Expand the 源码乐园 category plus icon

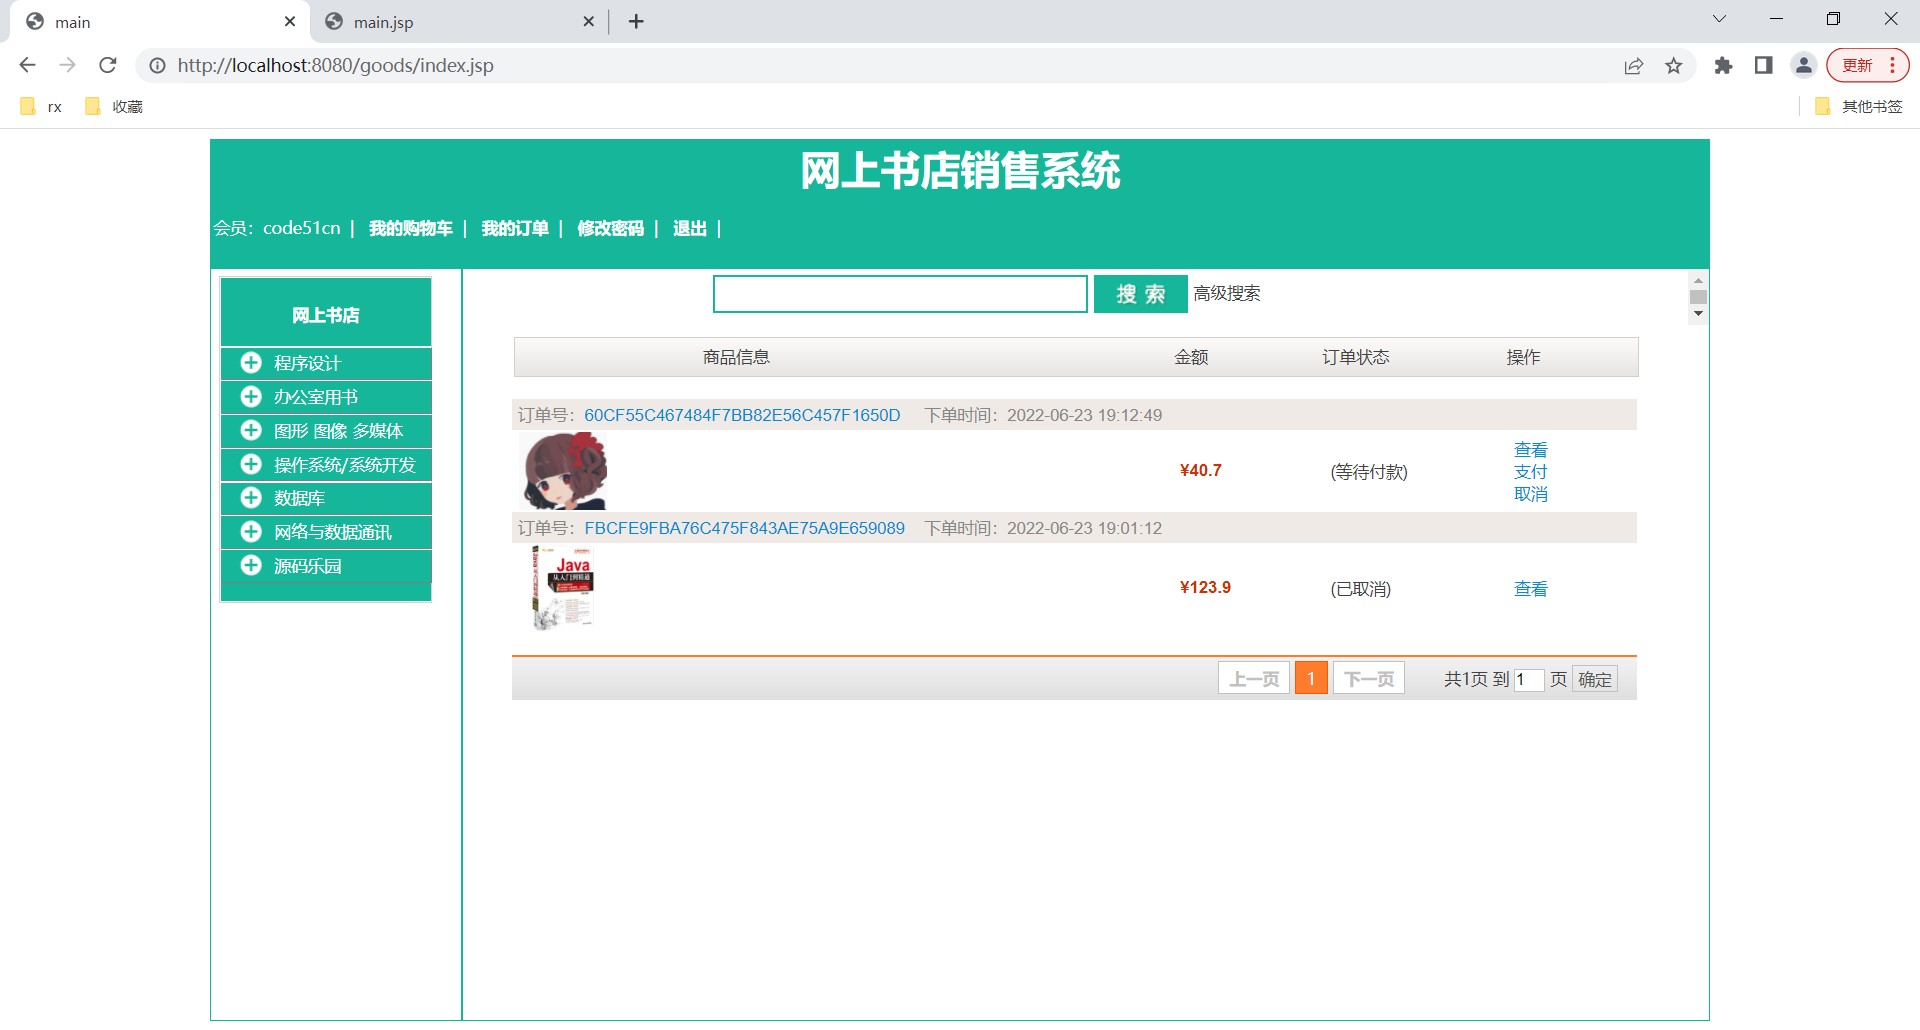(251, 565)
